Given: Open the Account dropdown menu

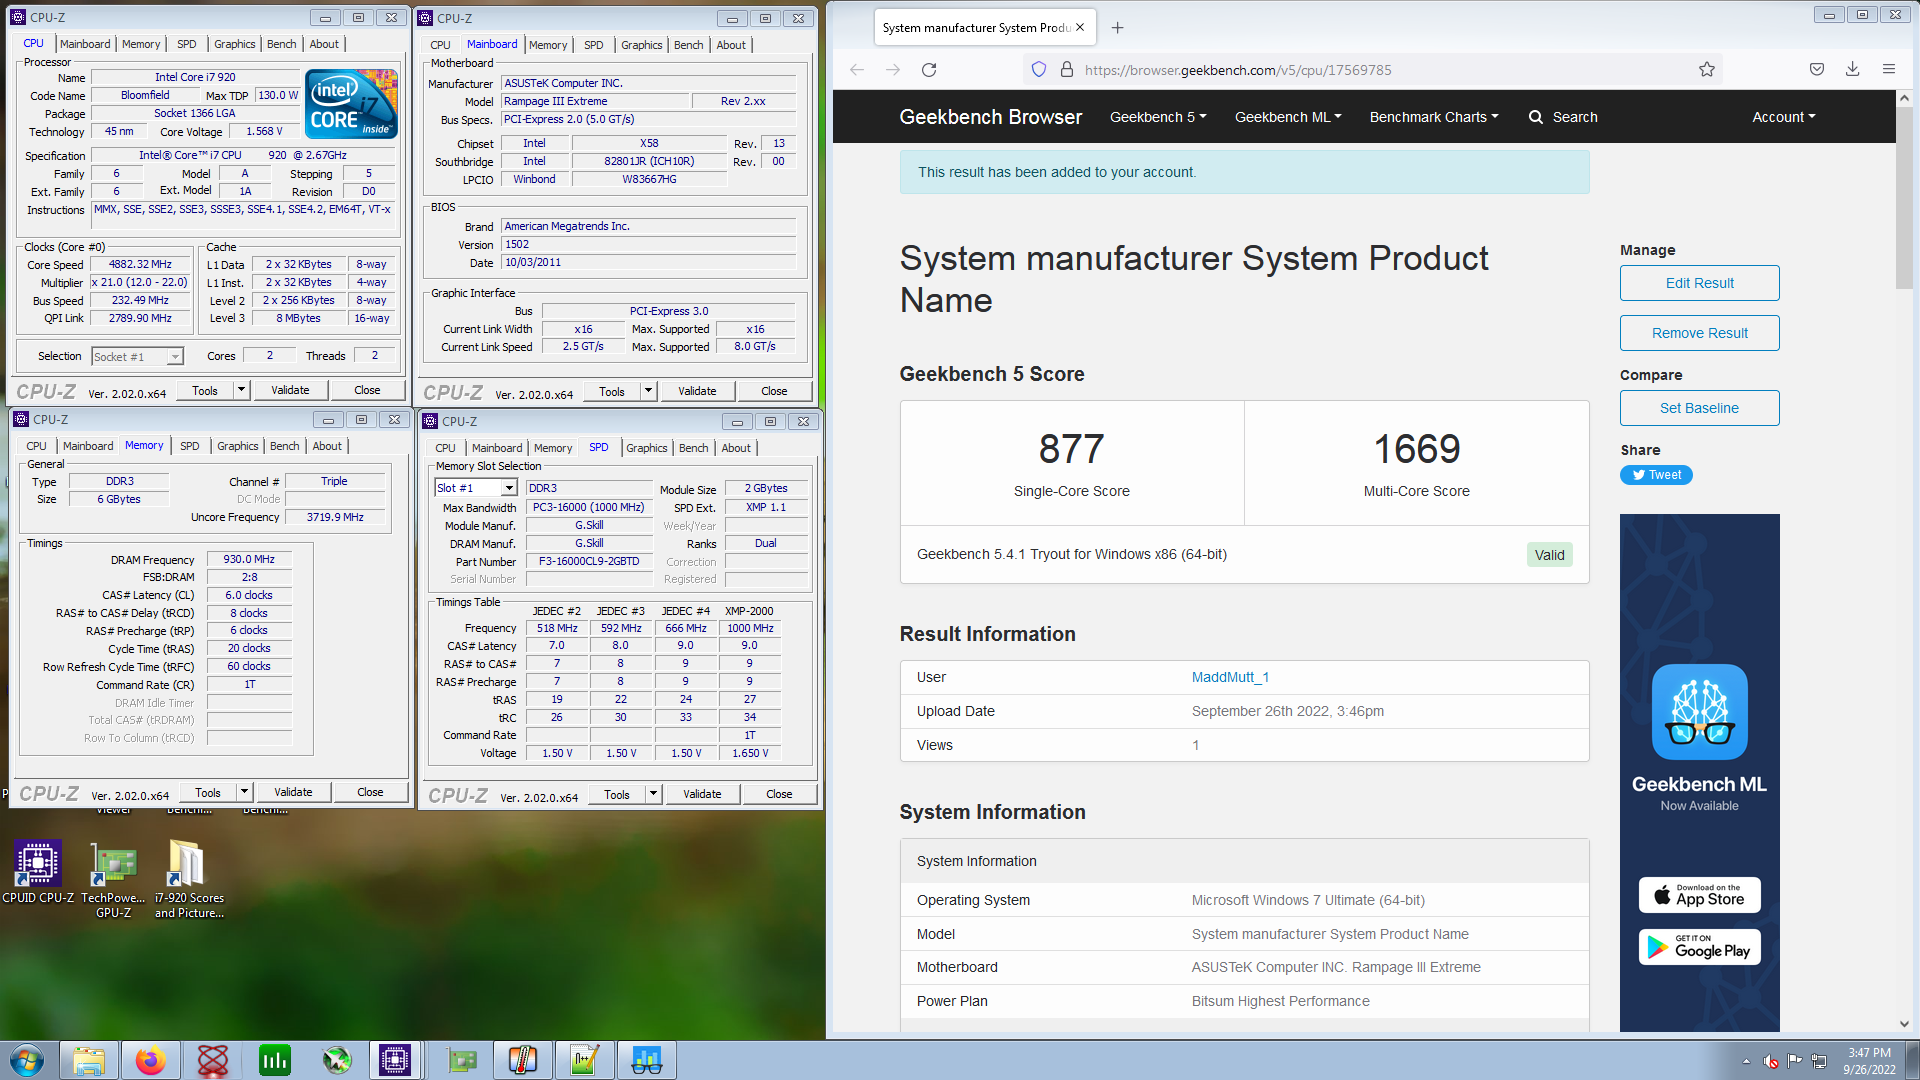Looking at the screenshot, I should pos(1784,117).
